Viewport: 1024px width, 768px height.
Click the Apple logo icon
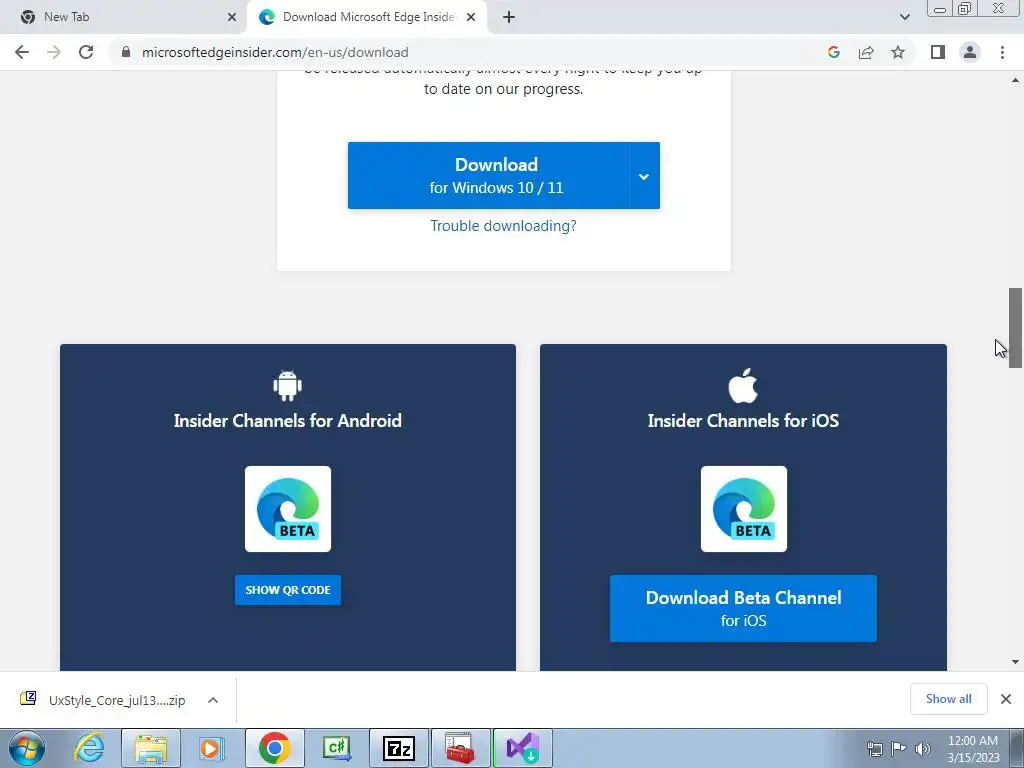tap(743, 385)
